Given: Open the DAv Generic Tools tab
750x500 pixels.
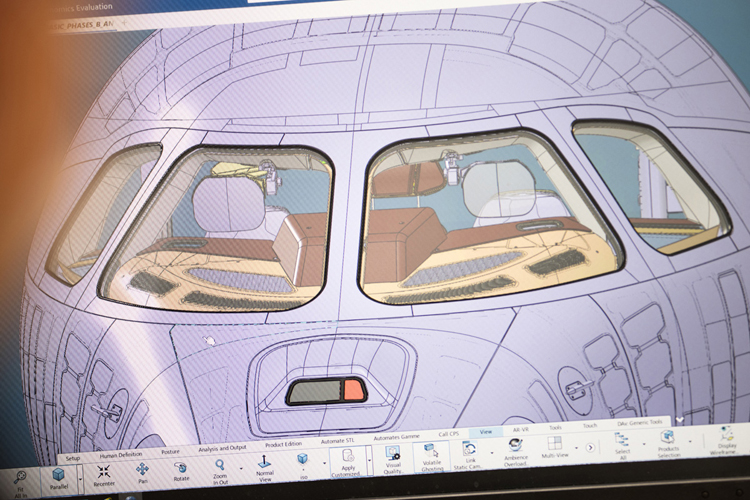Looking at the screenshot, I should point(640,423).
